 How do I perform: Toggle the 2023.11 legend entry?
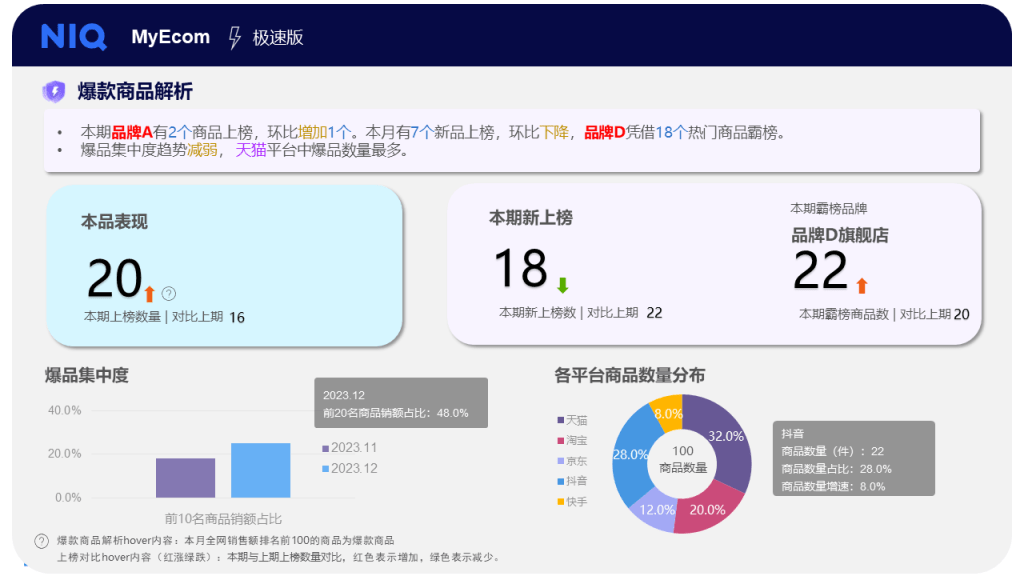(349, 448)
